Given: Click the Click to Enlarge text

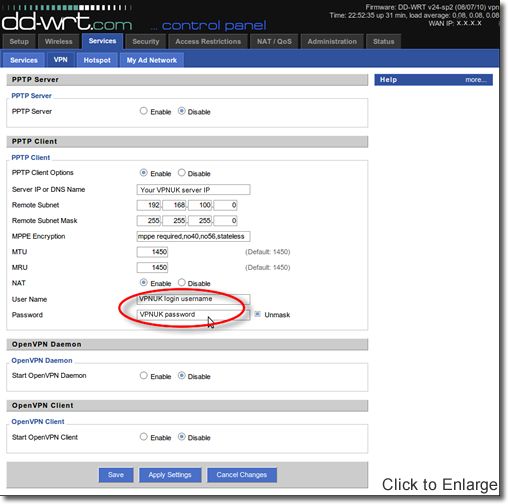Looking at the screenshot, I should [x=439, y=485].
